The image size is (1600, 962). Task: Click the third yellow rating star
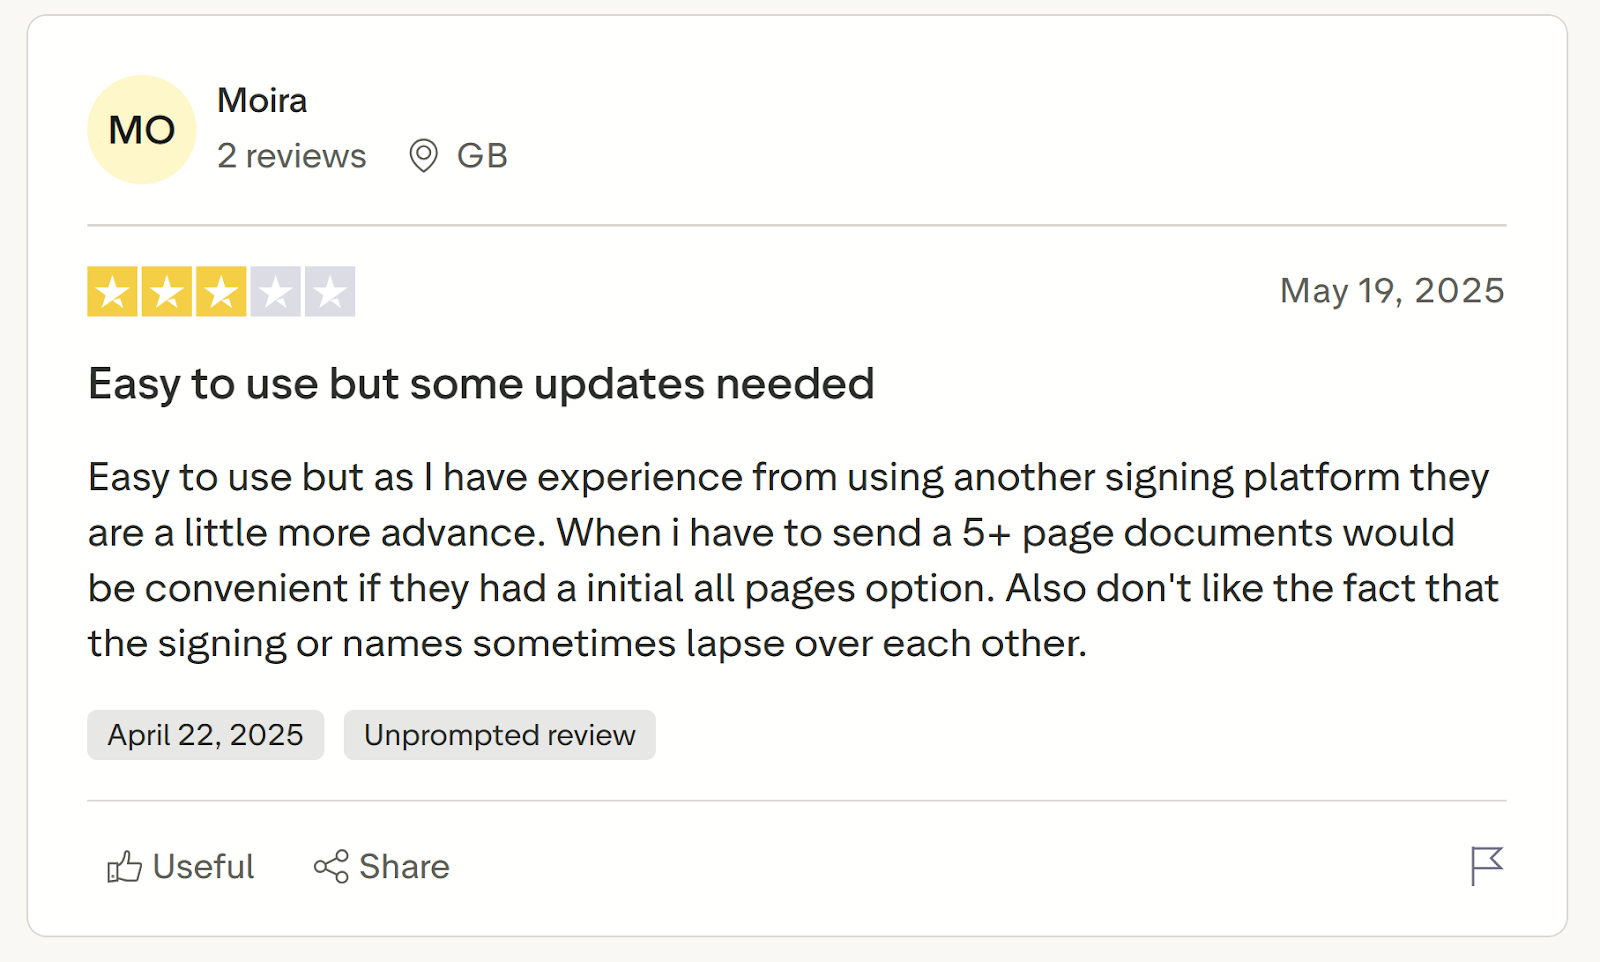coord(221,292)
